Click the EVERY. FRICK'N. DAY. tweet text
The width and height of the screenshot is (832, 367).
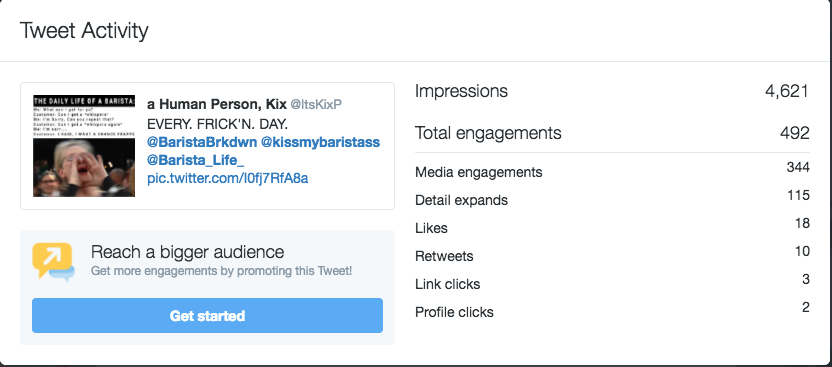(218, 124)
